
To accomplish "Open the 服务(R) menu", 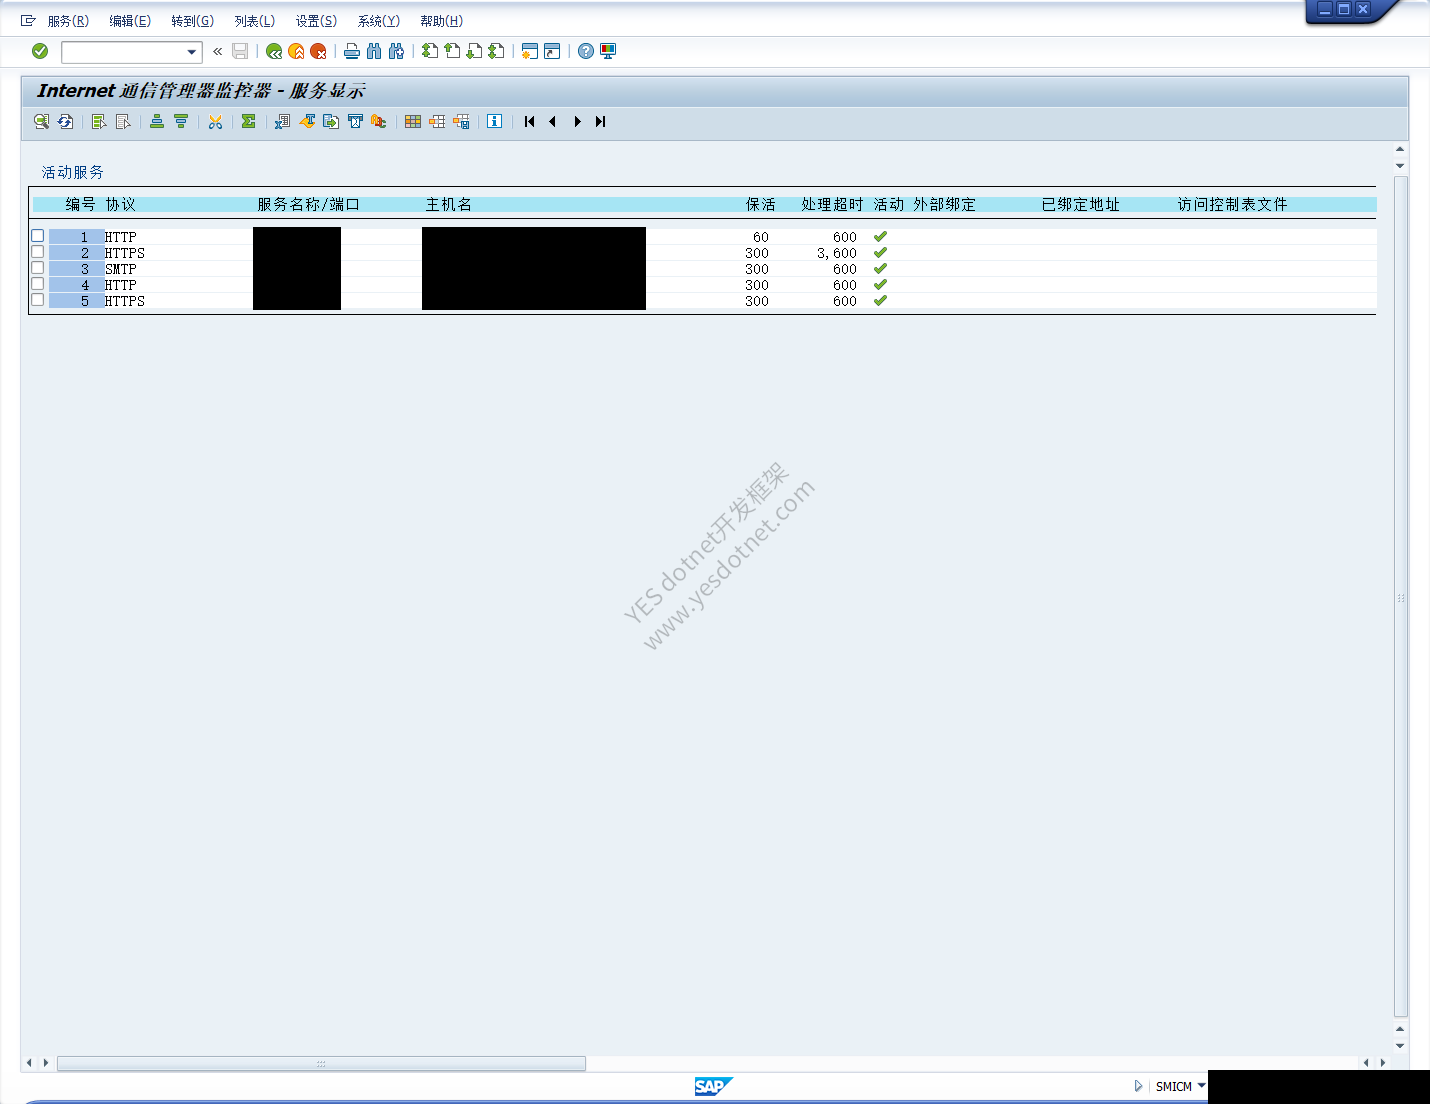I will click(68, 21).
